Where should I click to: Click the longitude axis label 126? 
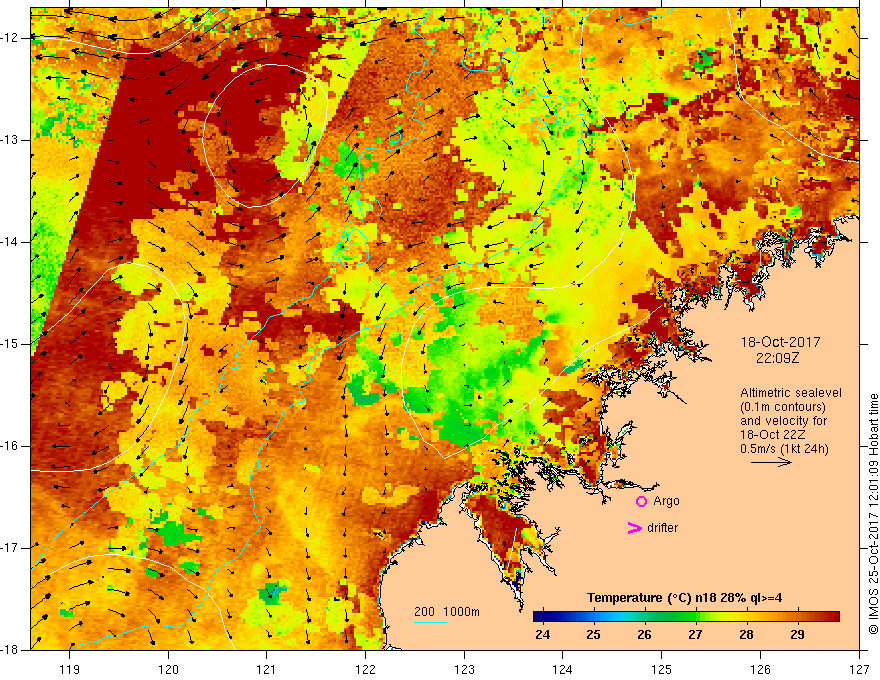[x=760, y=669]
